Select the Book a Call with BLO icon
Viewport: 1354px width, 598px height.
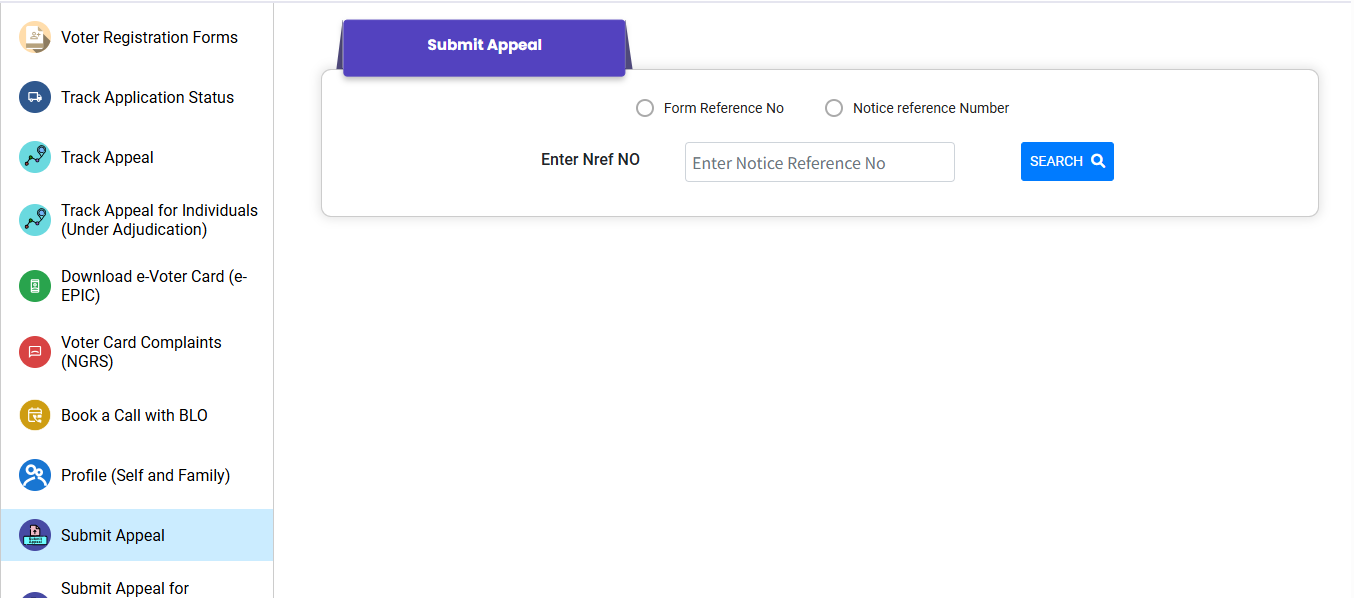[x=35, y=415]
